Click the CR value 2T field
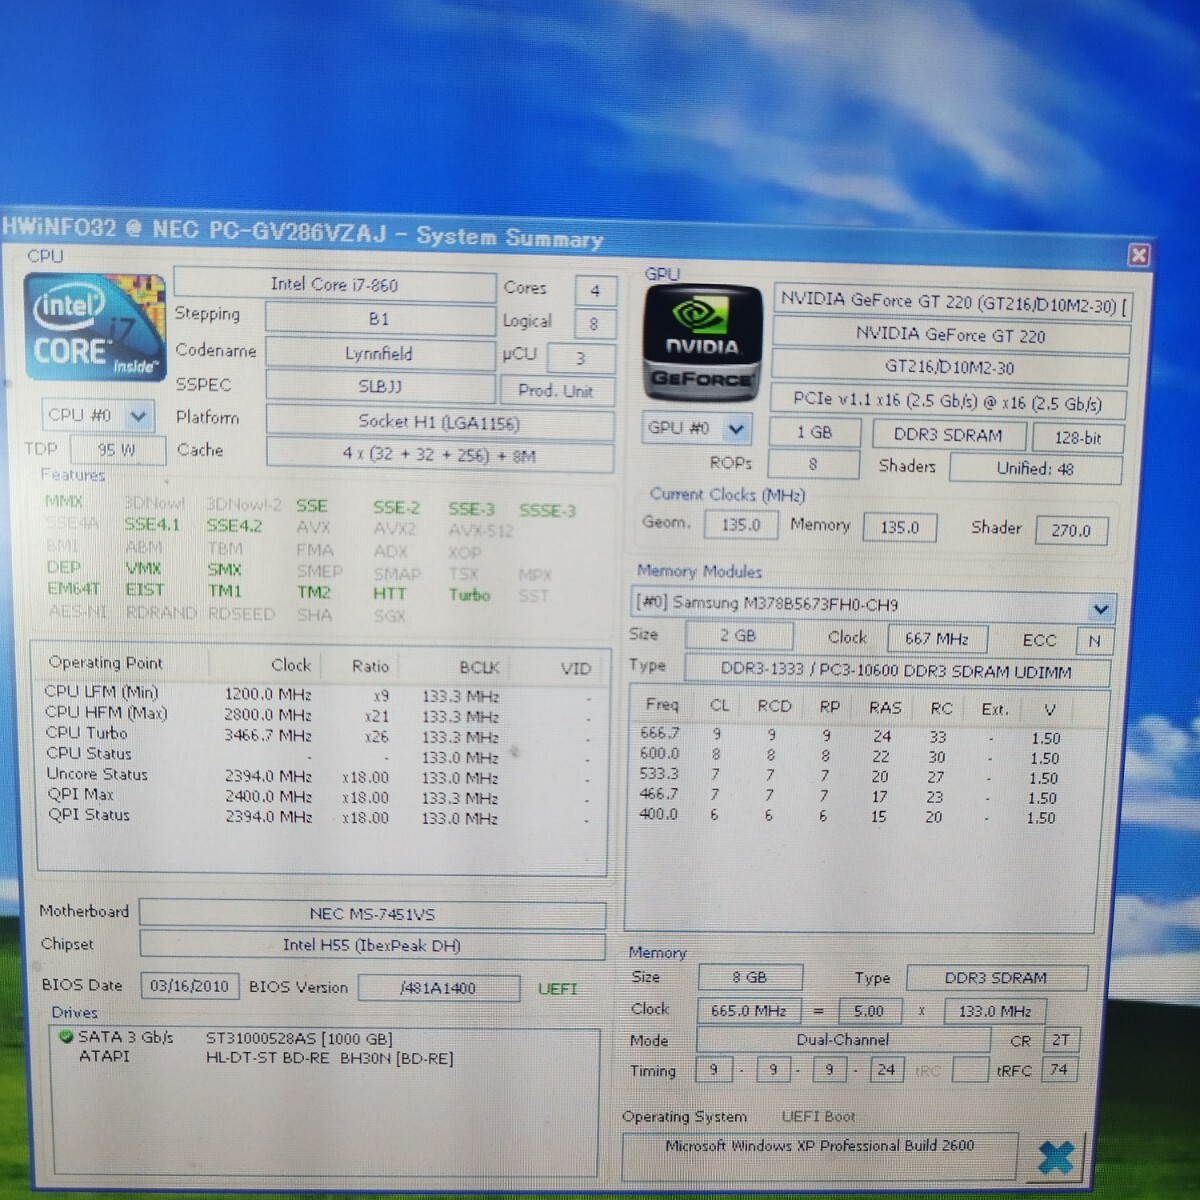The width and height of the screenshot is (1200, 1200). pyautogui.click(x=1059, y=1040)
